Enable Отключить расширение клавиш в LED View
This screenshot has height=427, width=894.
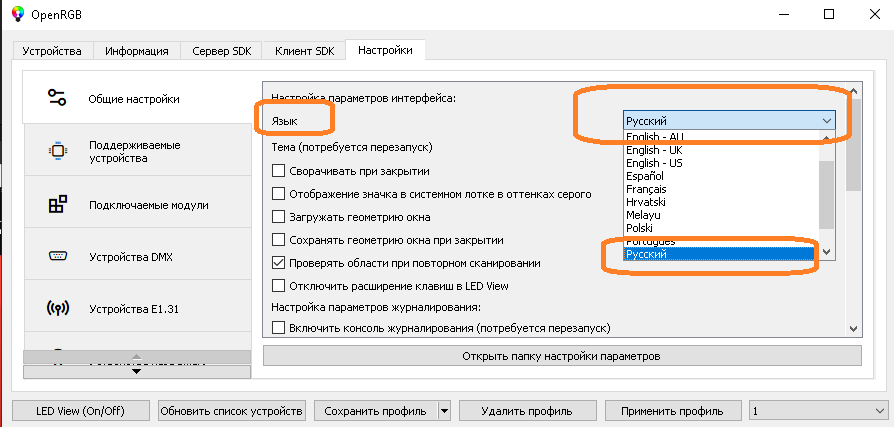(278, 285)
